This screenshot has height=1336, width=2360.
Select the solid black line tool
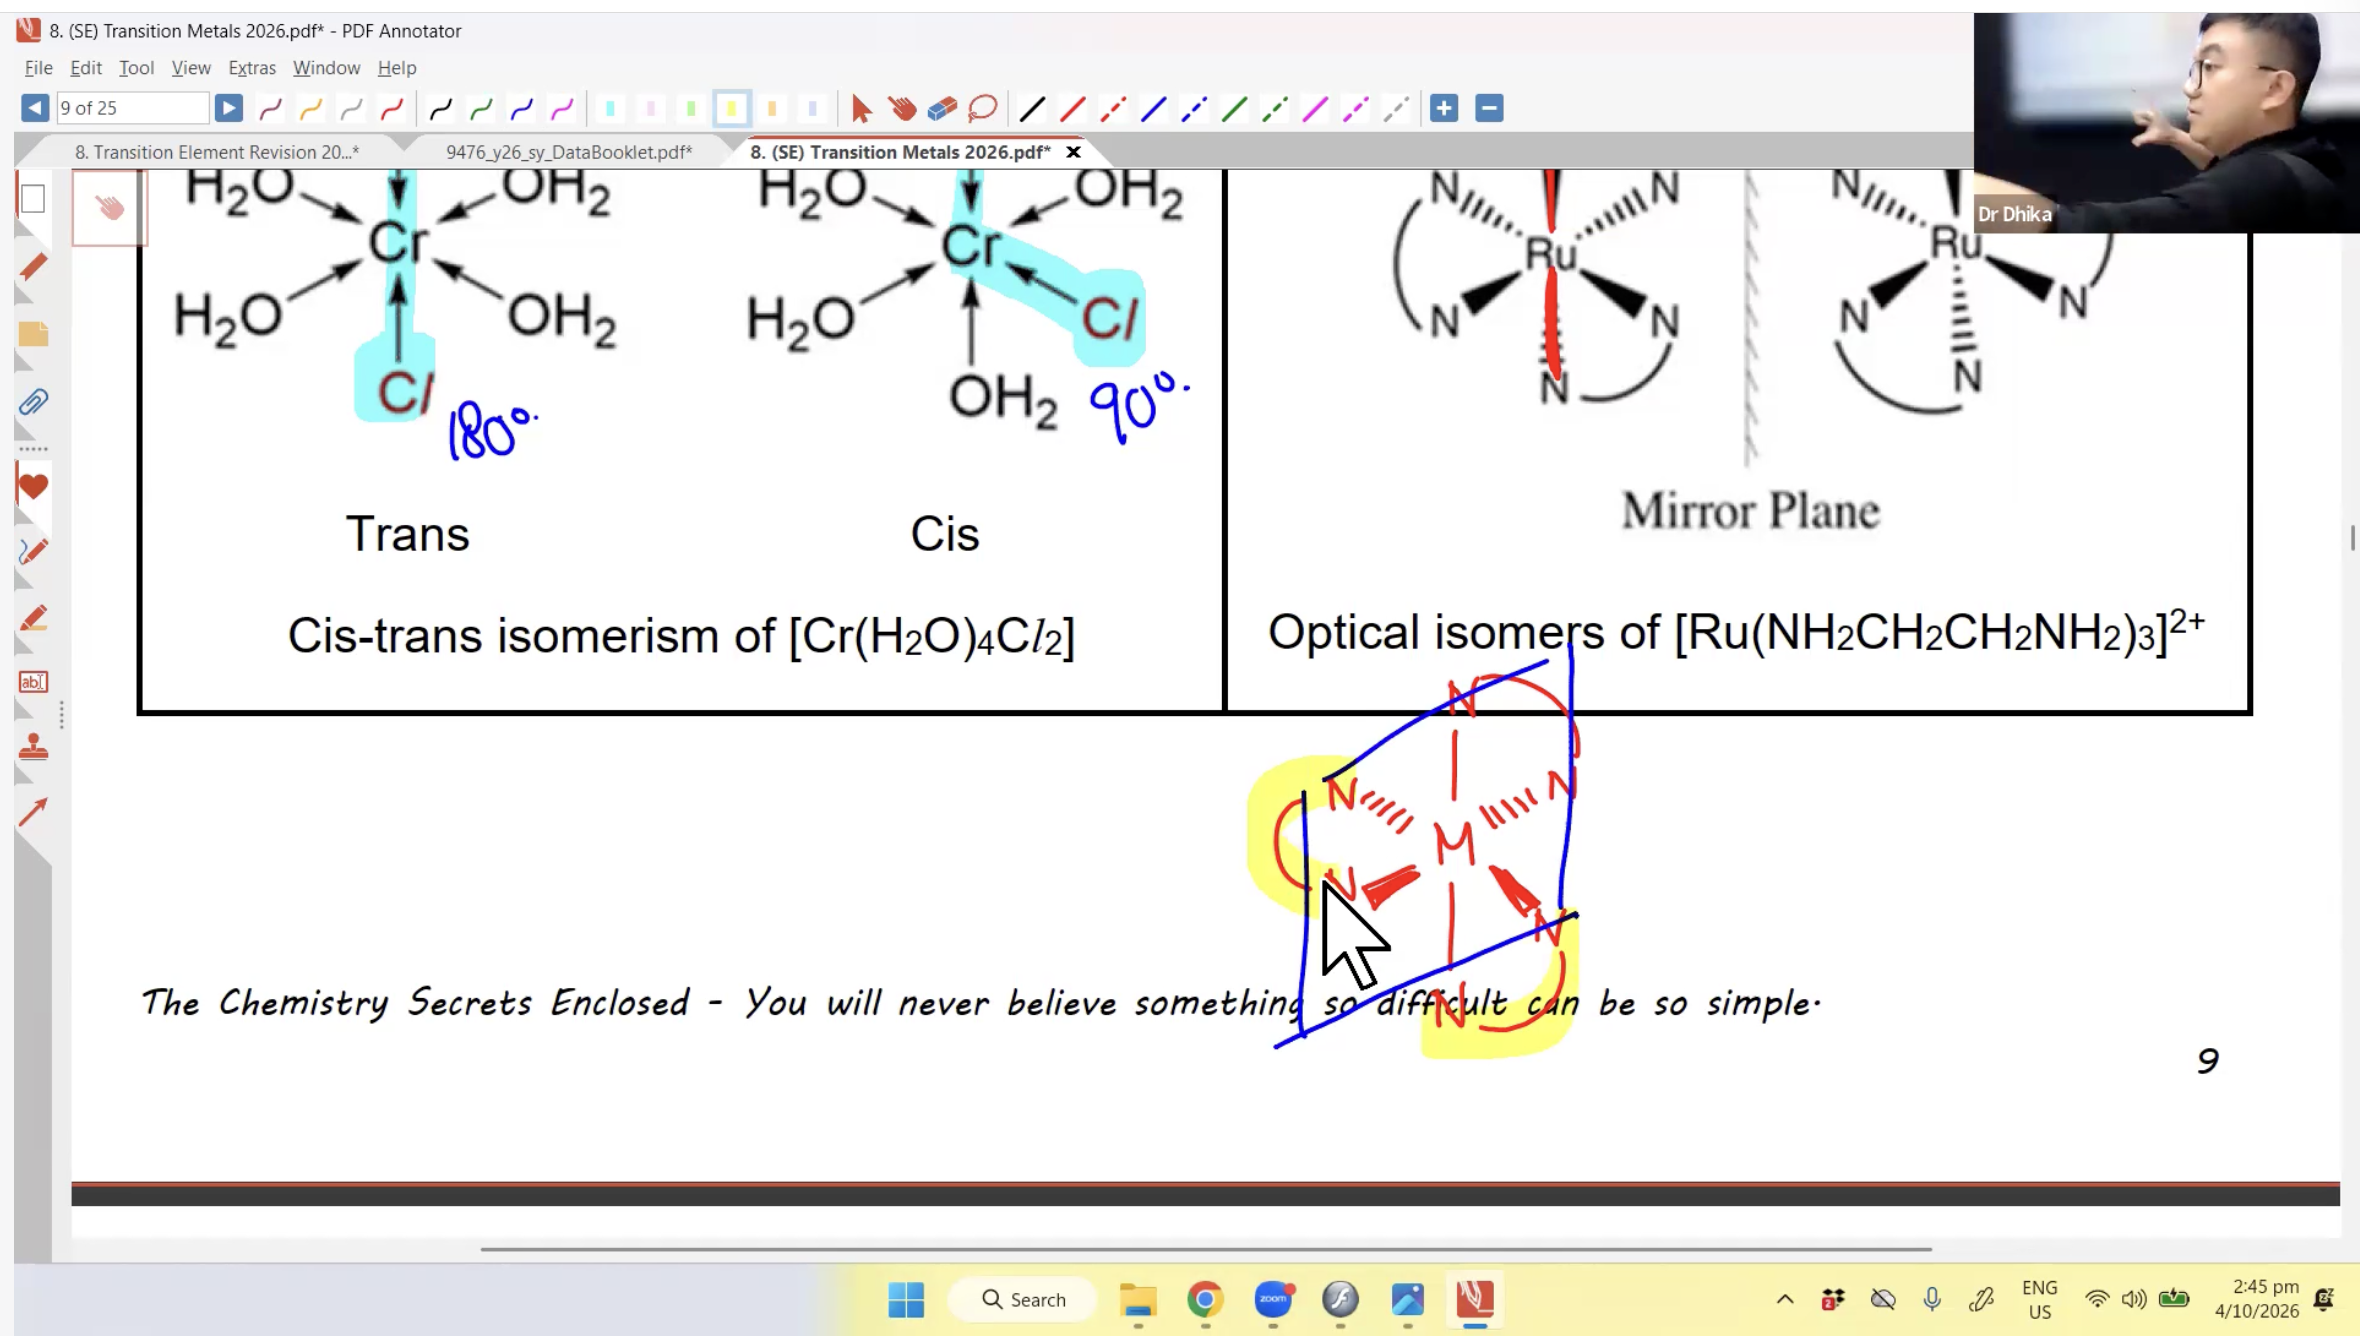[x=1032, y=108]
